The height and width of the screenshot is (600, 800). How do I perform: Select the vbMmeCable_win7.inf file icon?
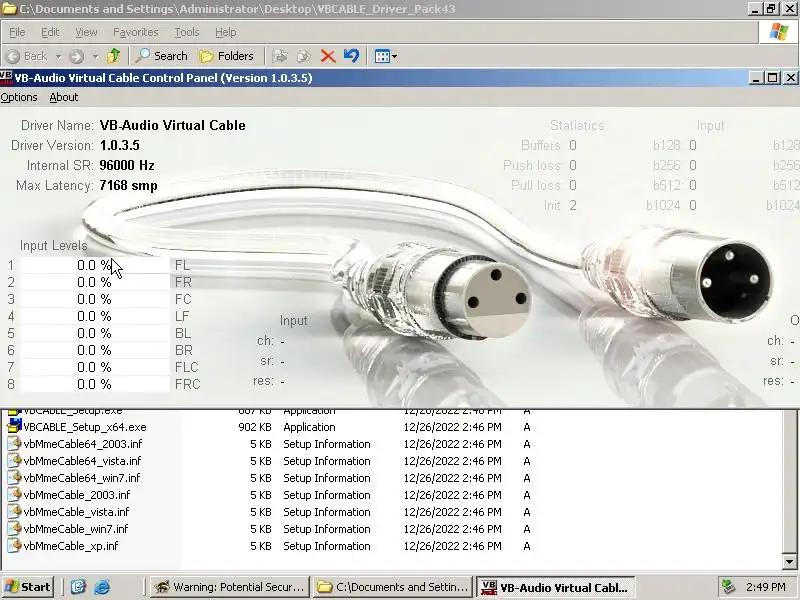pyautogui.click(x=15, y=529)
